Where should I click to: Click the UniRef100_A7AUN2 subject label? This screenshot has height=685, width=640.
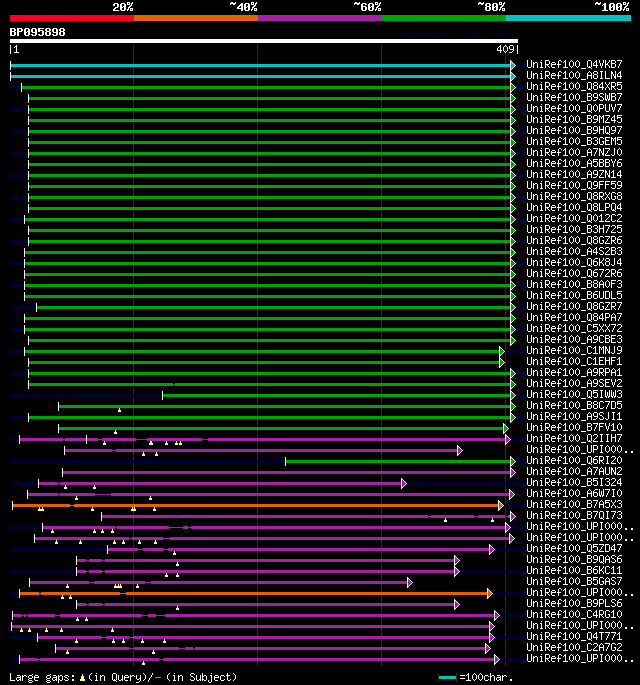click(x=574, y=471)
